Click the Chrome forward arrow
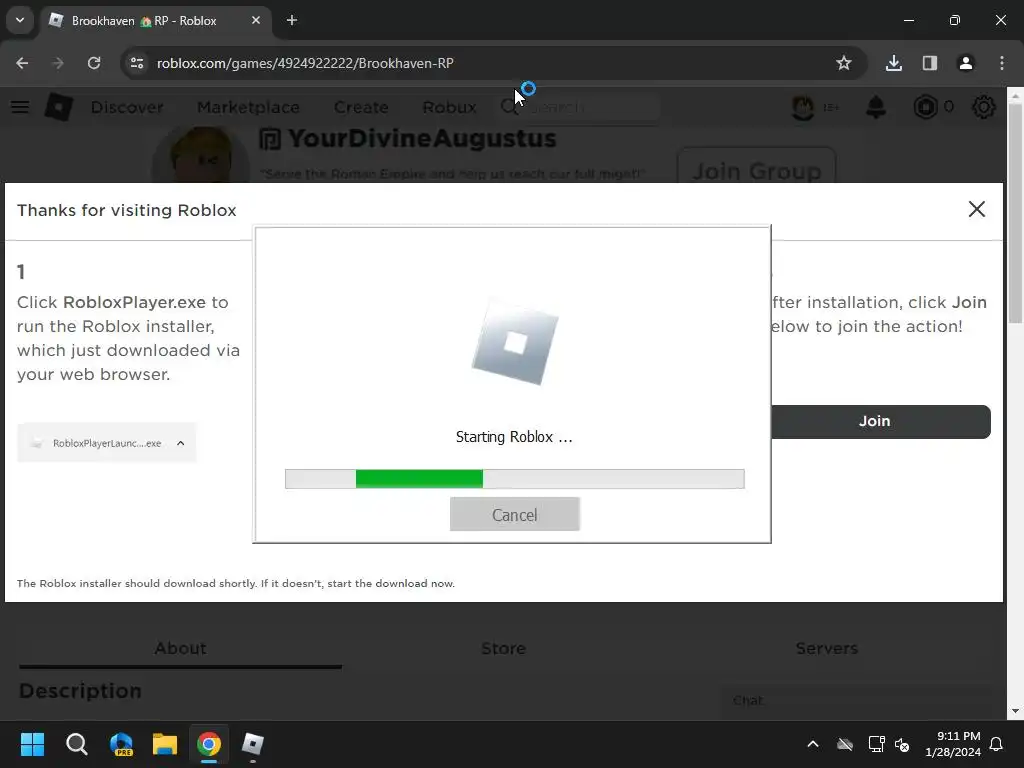The image size is (1024, 768). click(58, 63)
